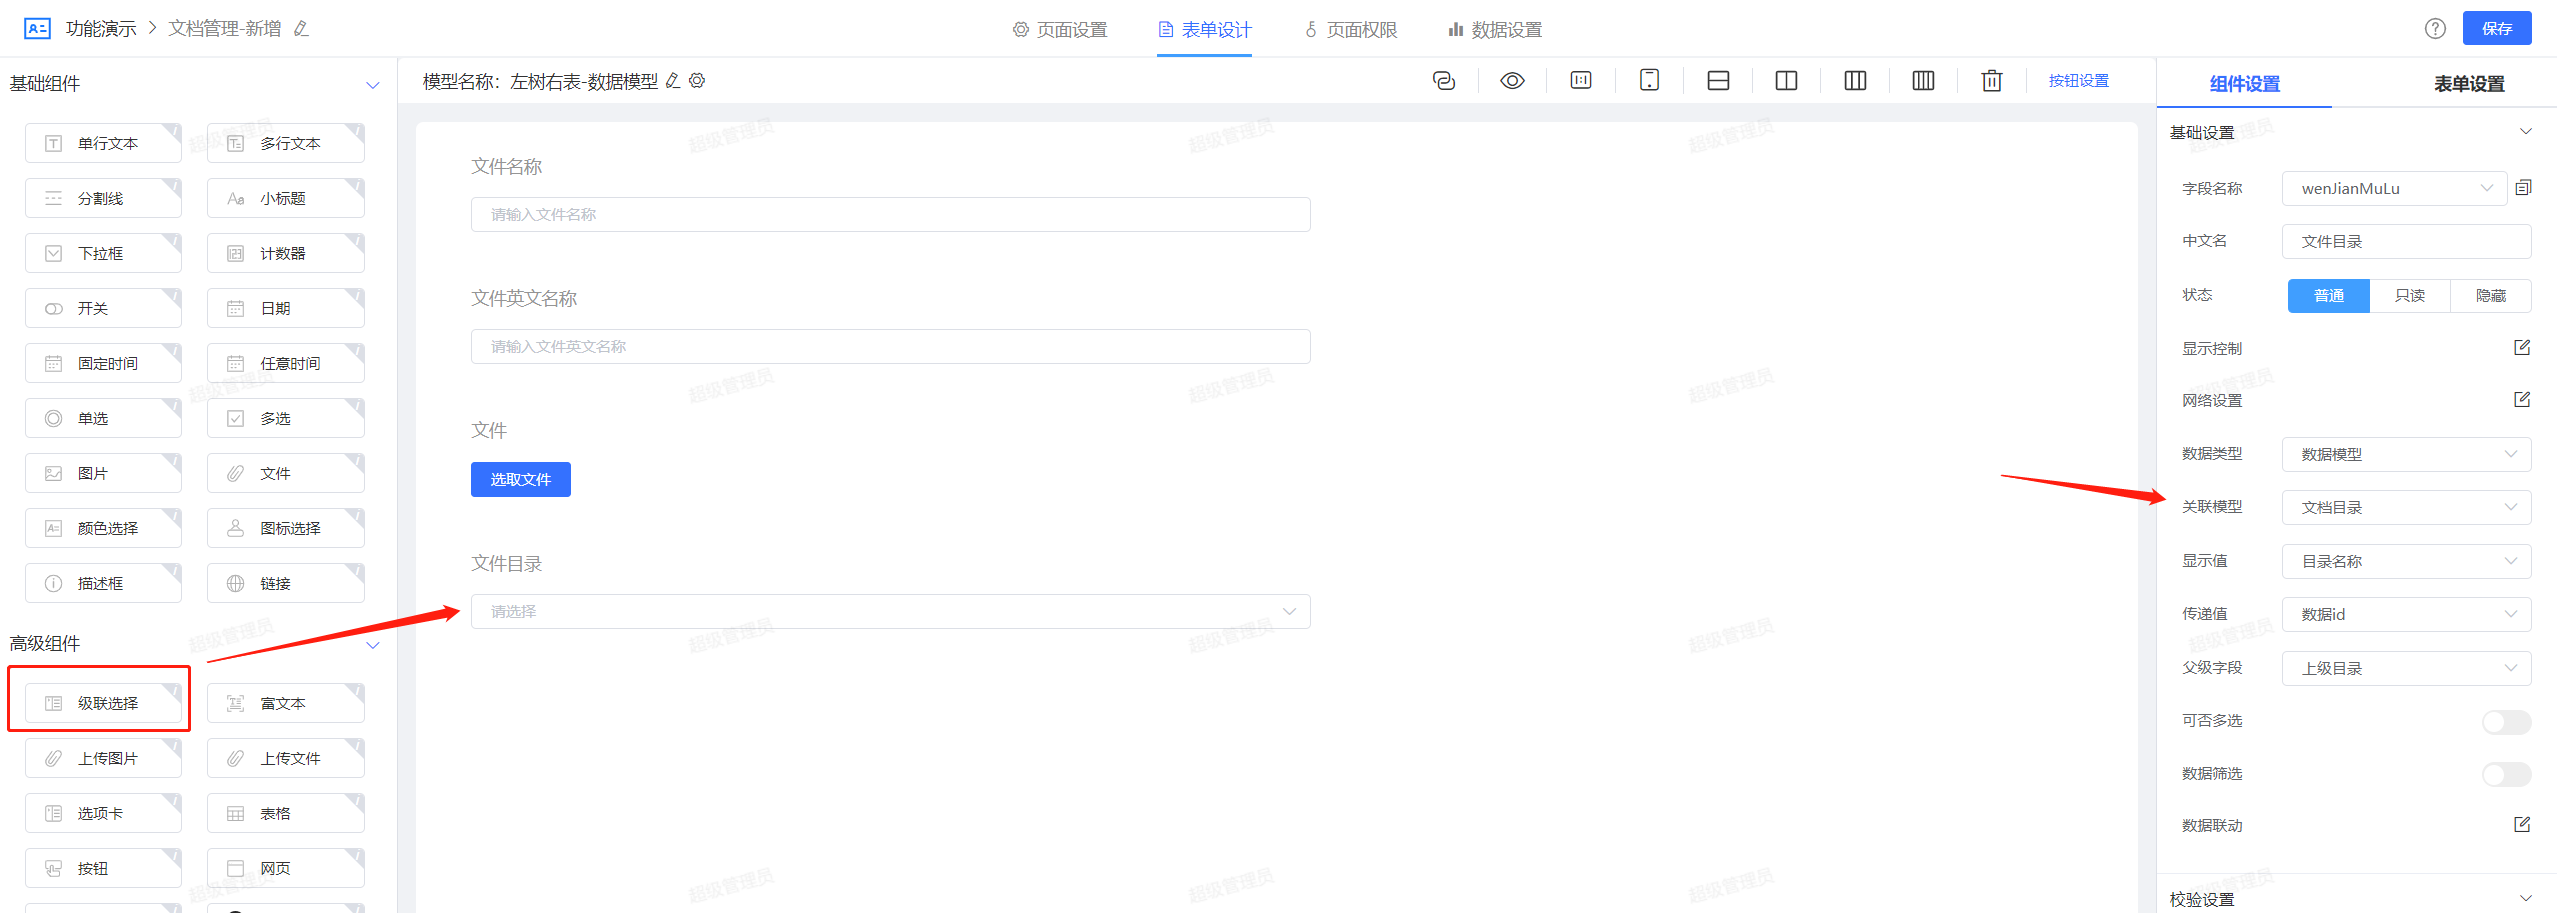The image size is (2557, 913).
Task: Click the 文件英文名称 input field
Action: coord(890,346)
